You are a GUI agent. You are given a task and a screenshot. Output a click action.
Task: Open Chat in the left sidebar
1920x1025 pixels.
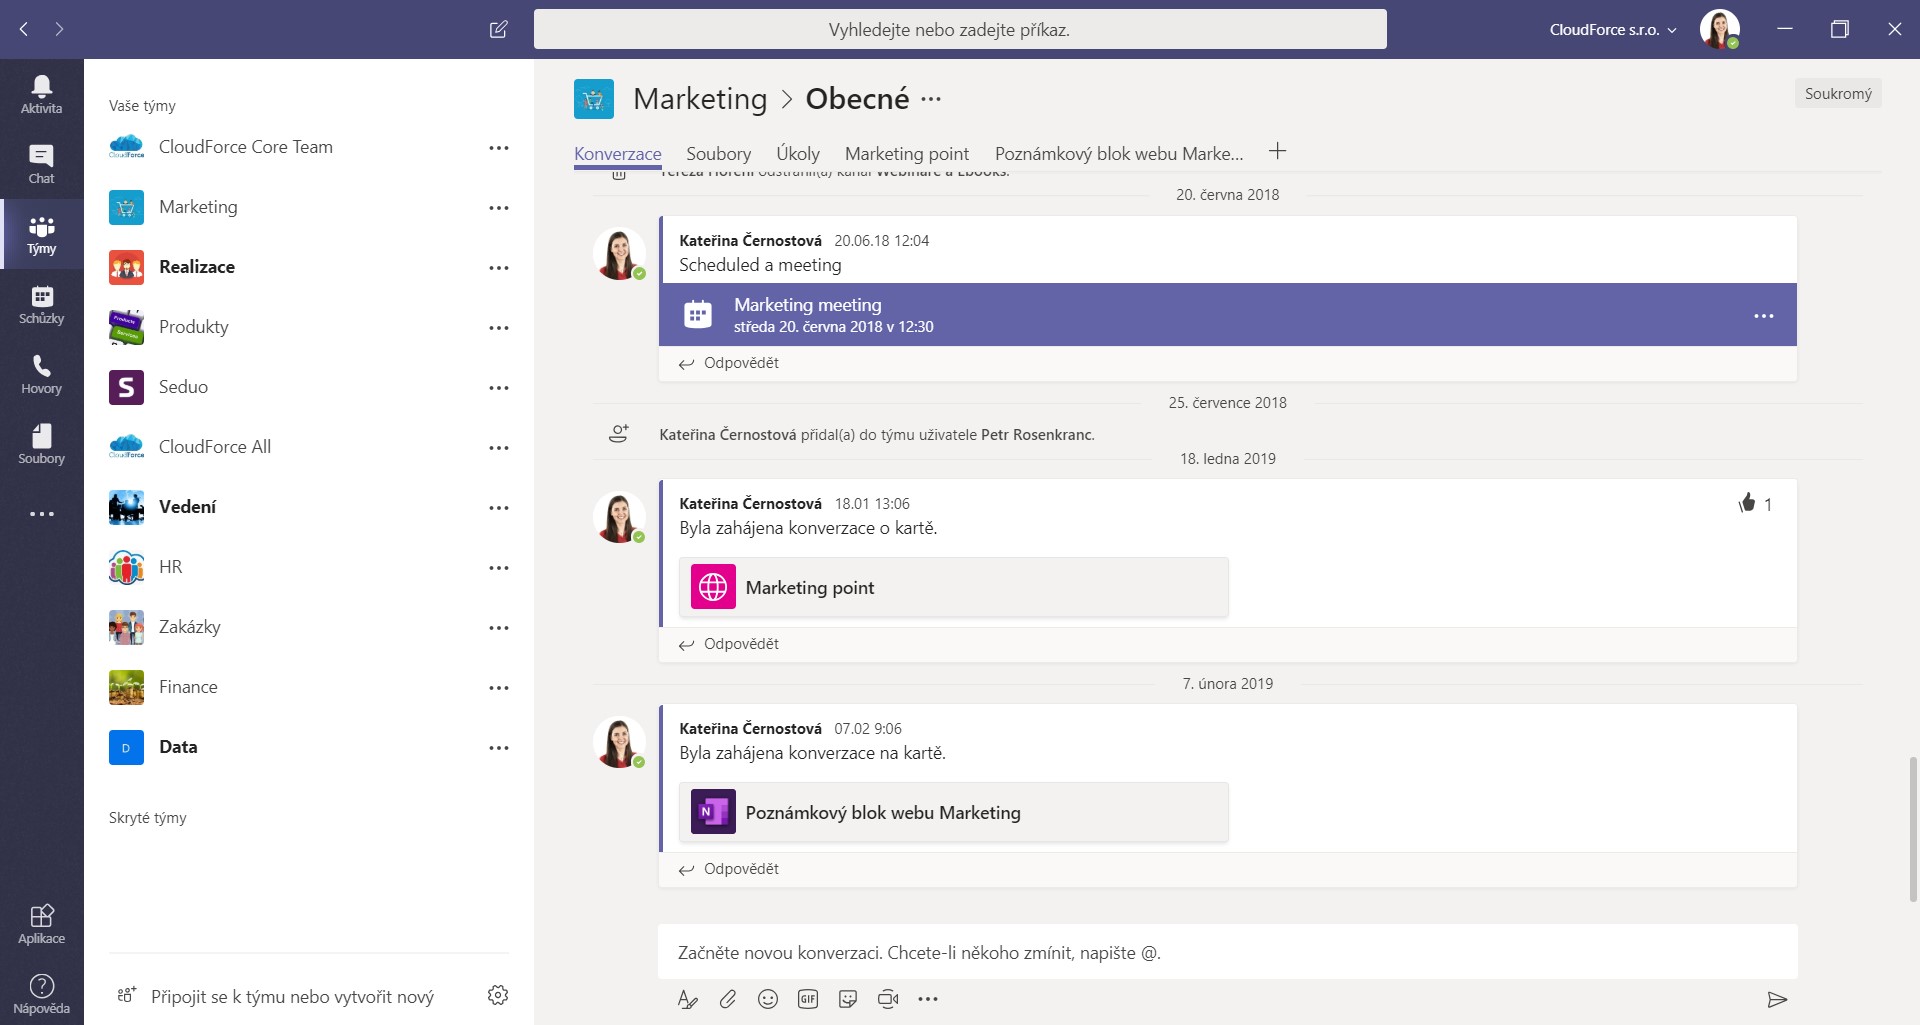pyautogui.click(x=41, y=164)
